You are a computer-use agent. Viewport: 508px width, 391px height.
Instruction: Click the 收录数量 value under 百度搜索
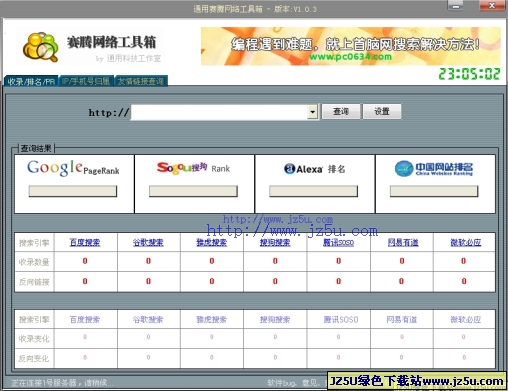tap(85, 261)
